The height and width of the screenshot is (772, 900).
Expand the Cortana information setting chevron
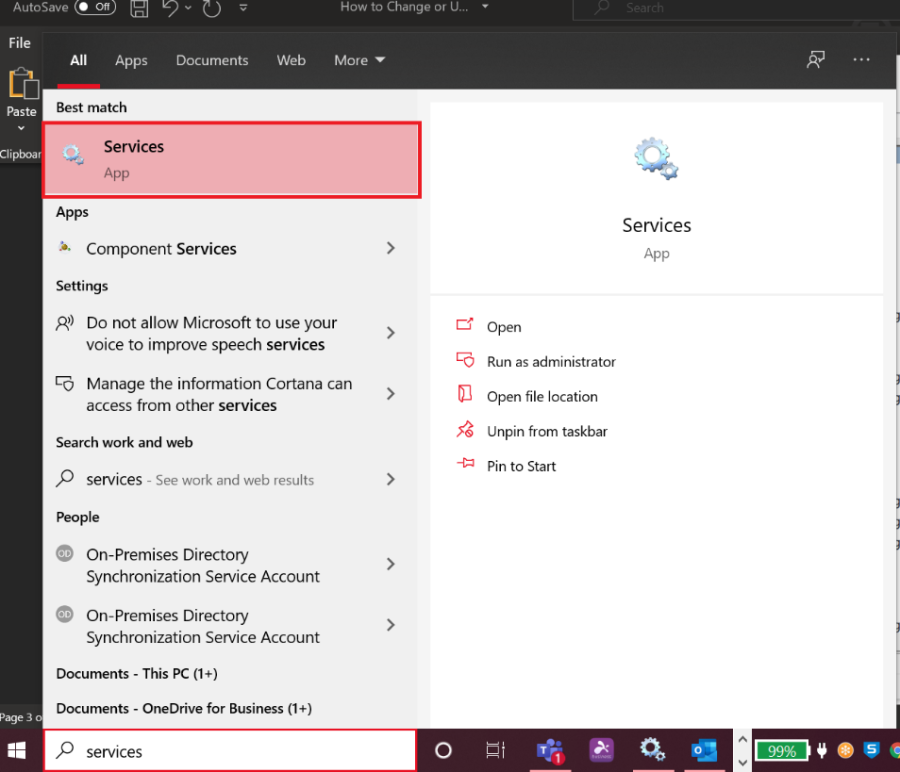(x=391, y=394)
